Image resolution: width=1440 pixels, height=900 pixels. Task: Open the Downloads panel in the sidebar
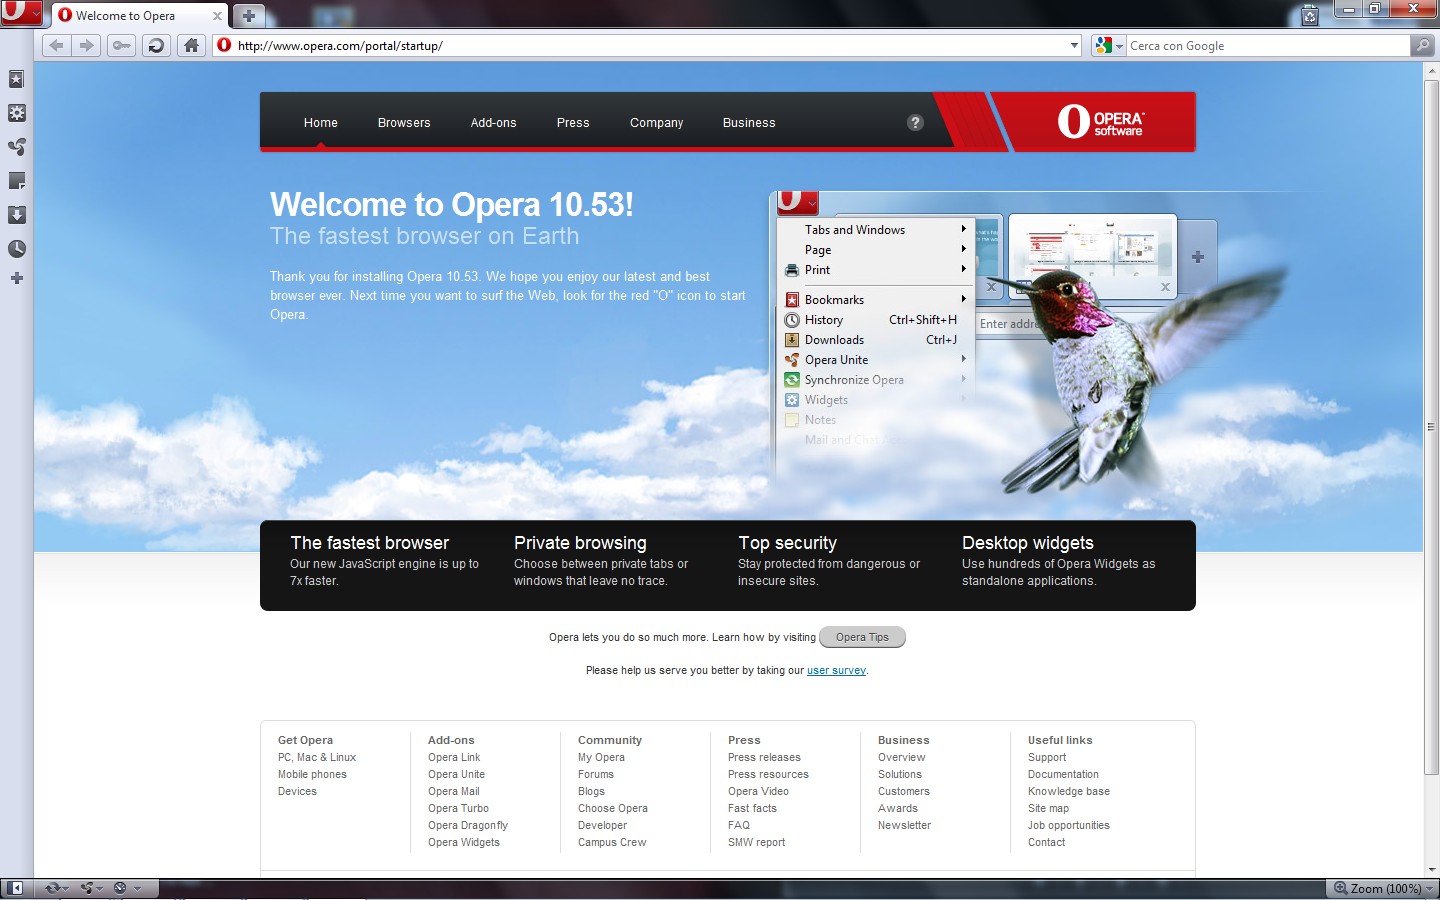tap(17, 214)
